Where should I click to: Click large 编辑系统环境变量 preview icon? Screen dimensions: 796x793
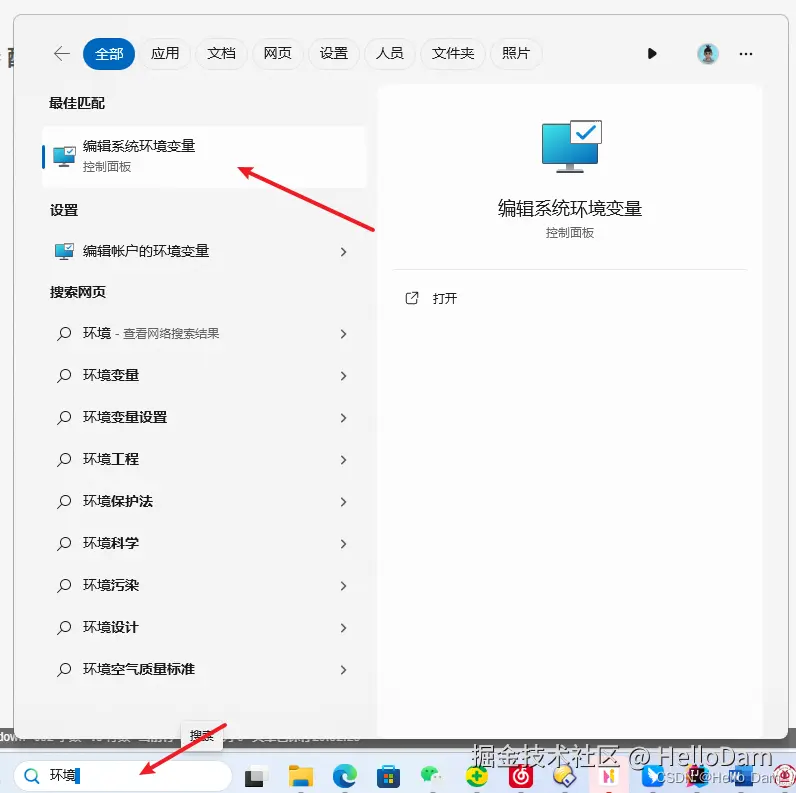[x=571, y=147]
